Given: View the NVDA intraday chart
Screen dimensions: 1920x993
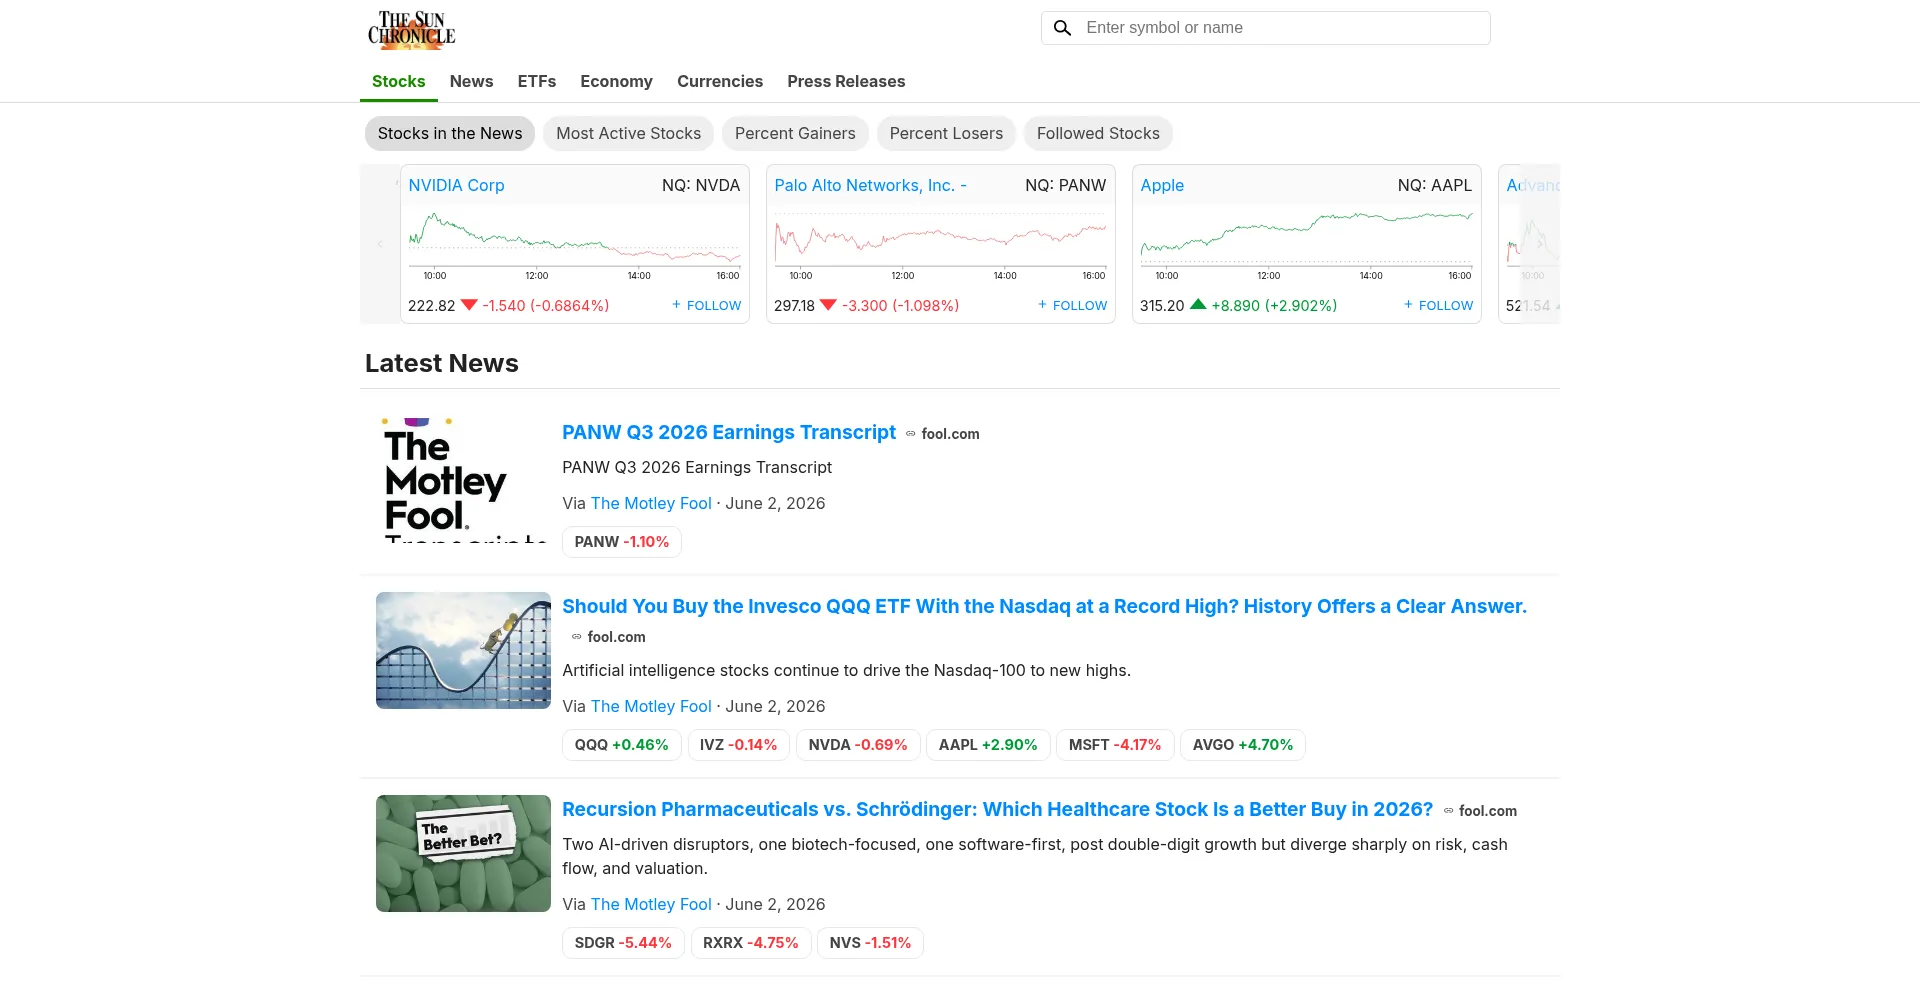Looking at the screenshot, I should pos(574,245).
